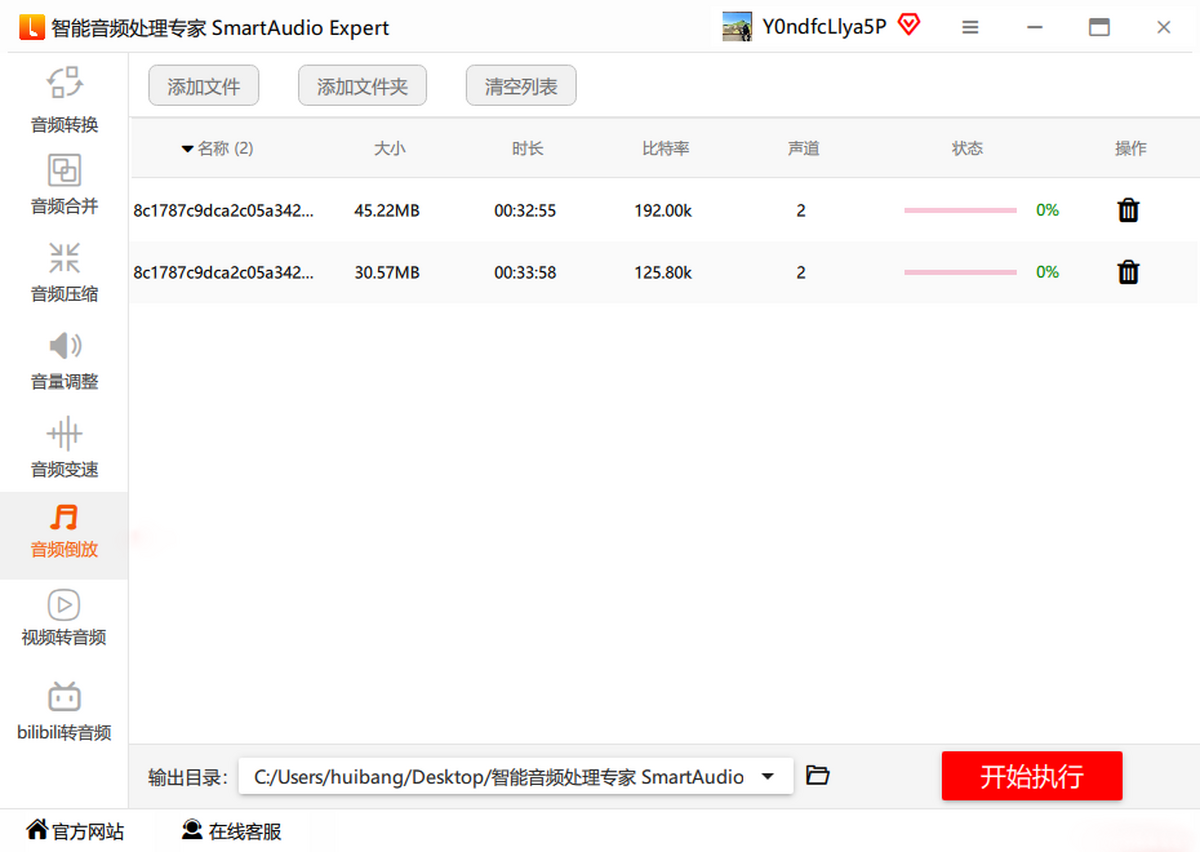
Task: Click progress bar of first file
Action: pos(960,211)
